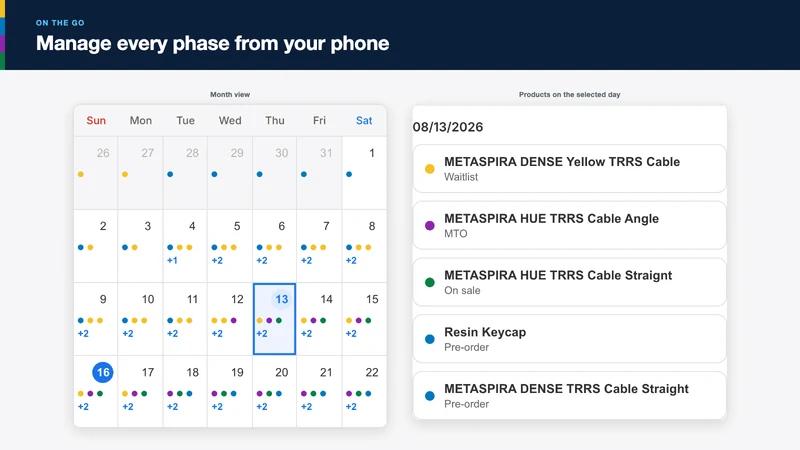Click the Sat weekday header
800x450 pixels.
(364, 120)
